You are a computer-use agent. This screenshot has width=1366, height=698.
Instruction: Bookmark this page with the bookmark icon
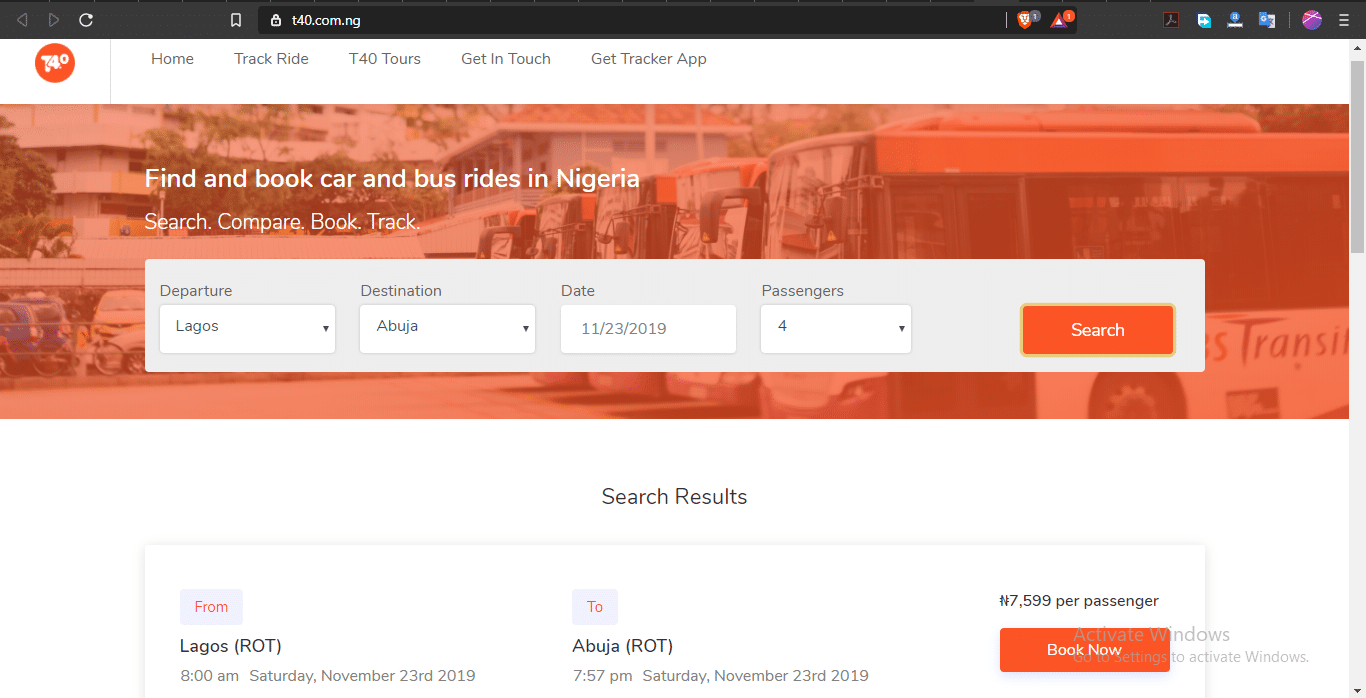pos(236,20)
